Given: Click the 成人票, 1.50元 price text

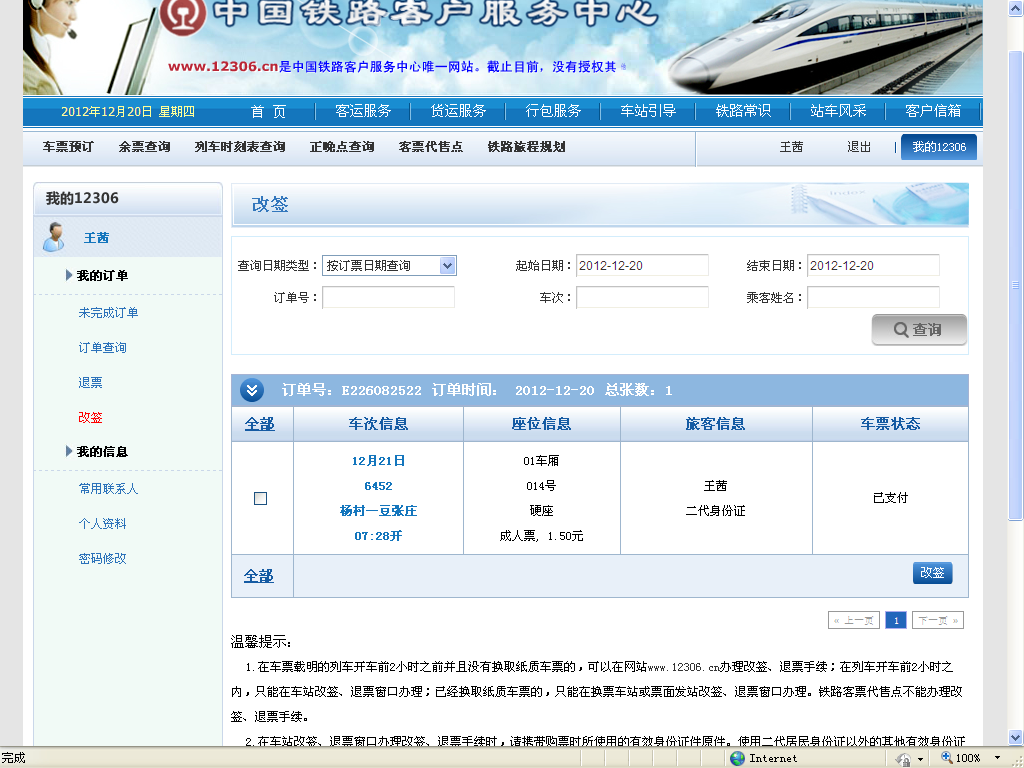Looking at the screenshot, I should point(541,536).
